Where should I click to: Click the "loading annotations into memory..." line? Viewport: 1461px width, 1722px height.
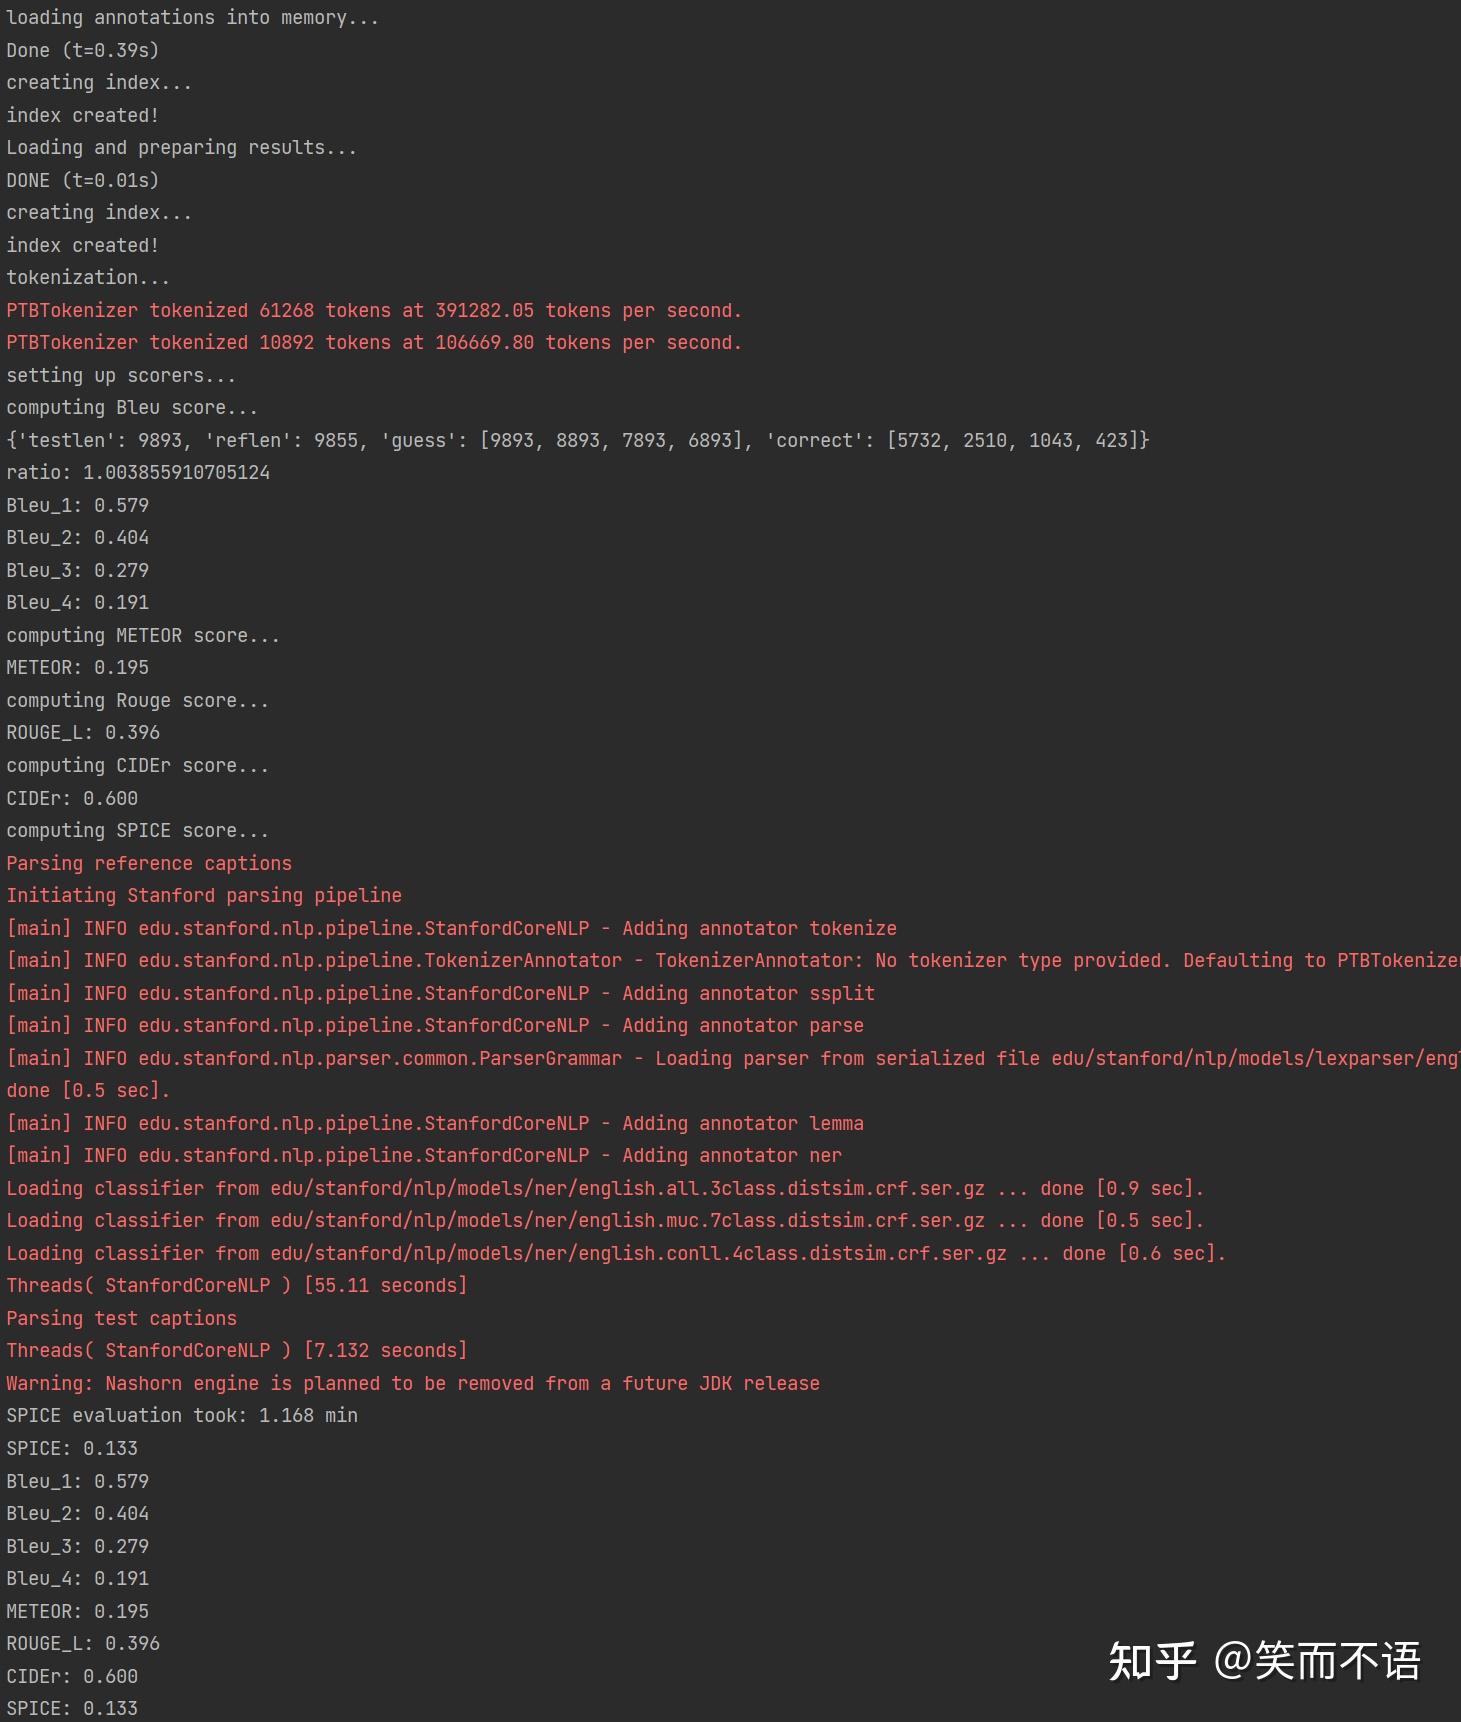(x=192, y=18)
